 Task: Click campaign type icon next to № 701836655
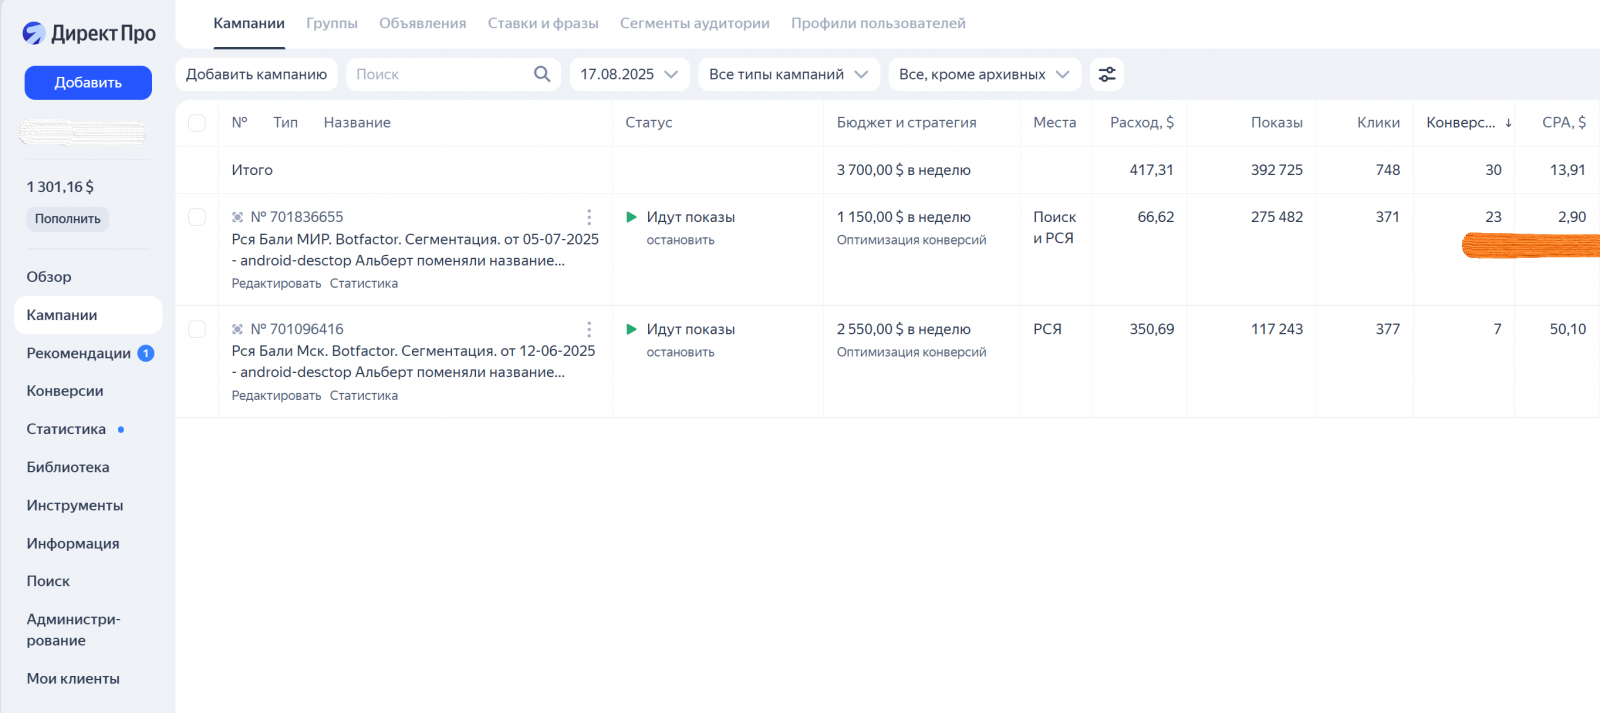tap(238, 217)
